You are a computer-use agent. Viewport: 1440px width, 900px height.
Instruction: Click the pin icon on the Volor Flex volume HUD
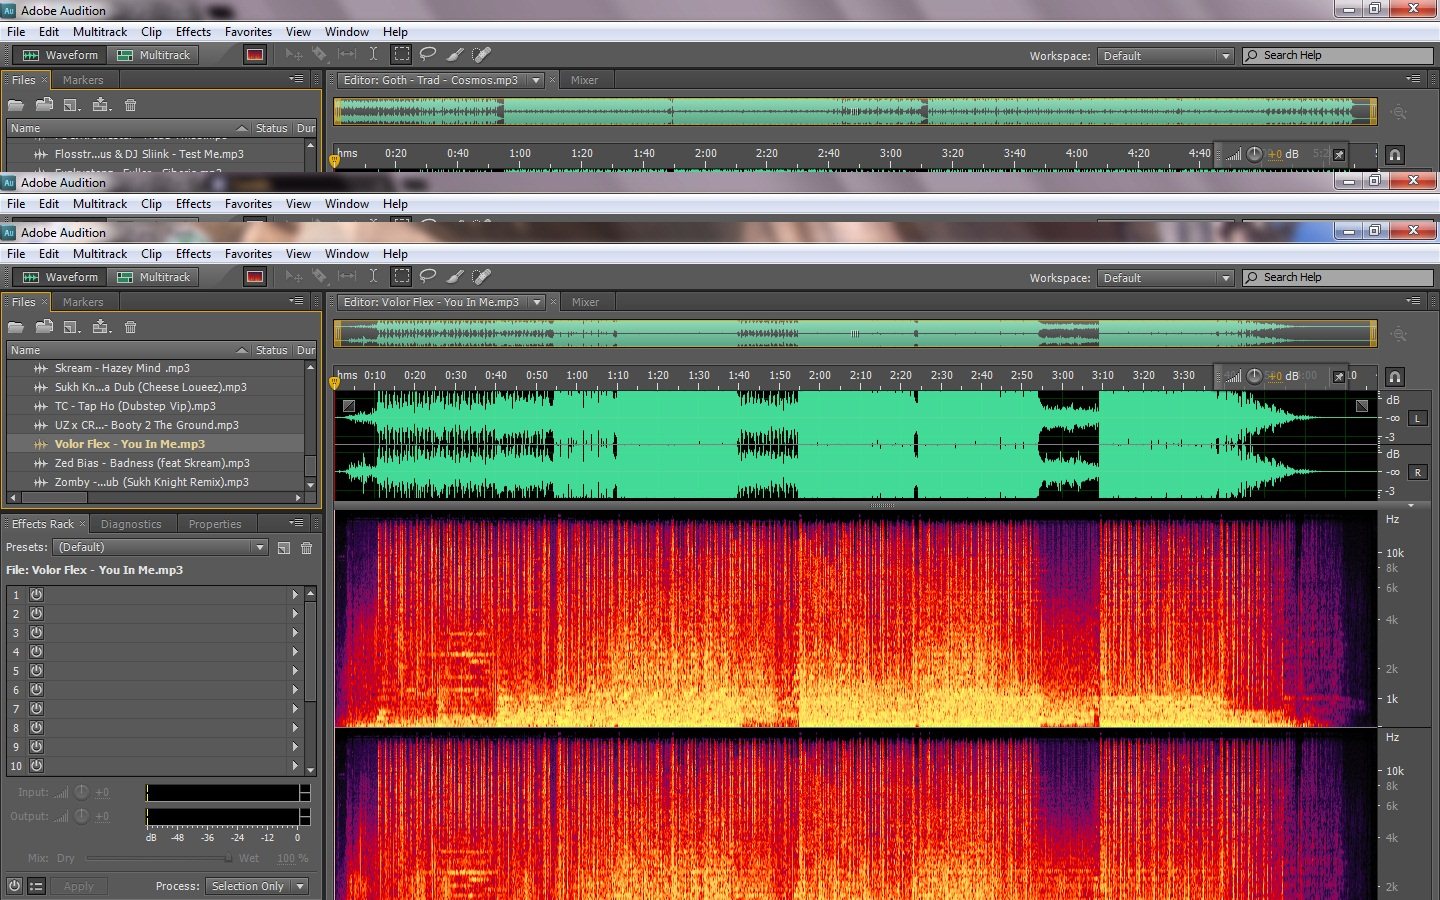tap(1339, 377)
